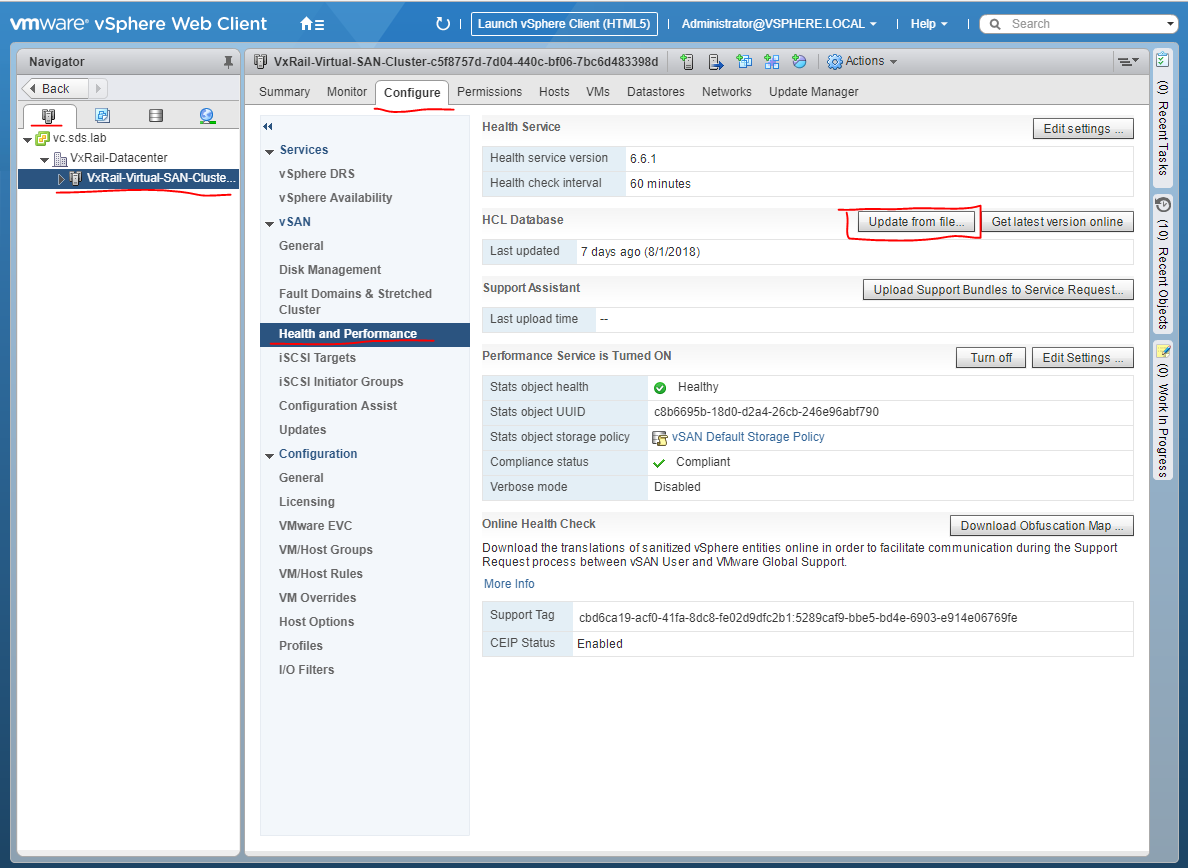Open the VMs tab
Screen dimensions: 1188x868
598,92
